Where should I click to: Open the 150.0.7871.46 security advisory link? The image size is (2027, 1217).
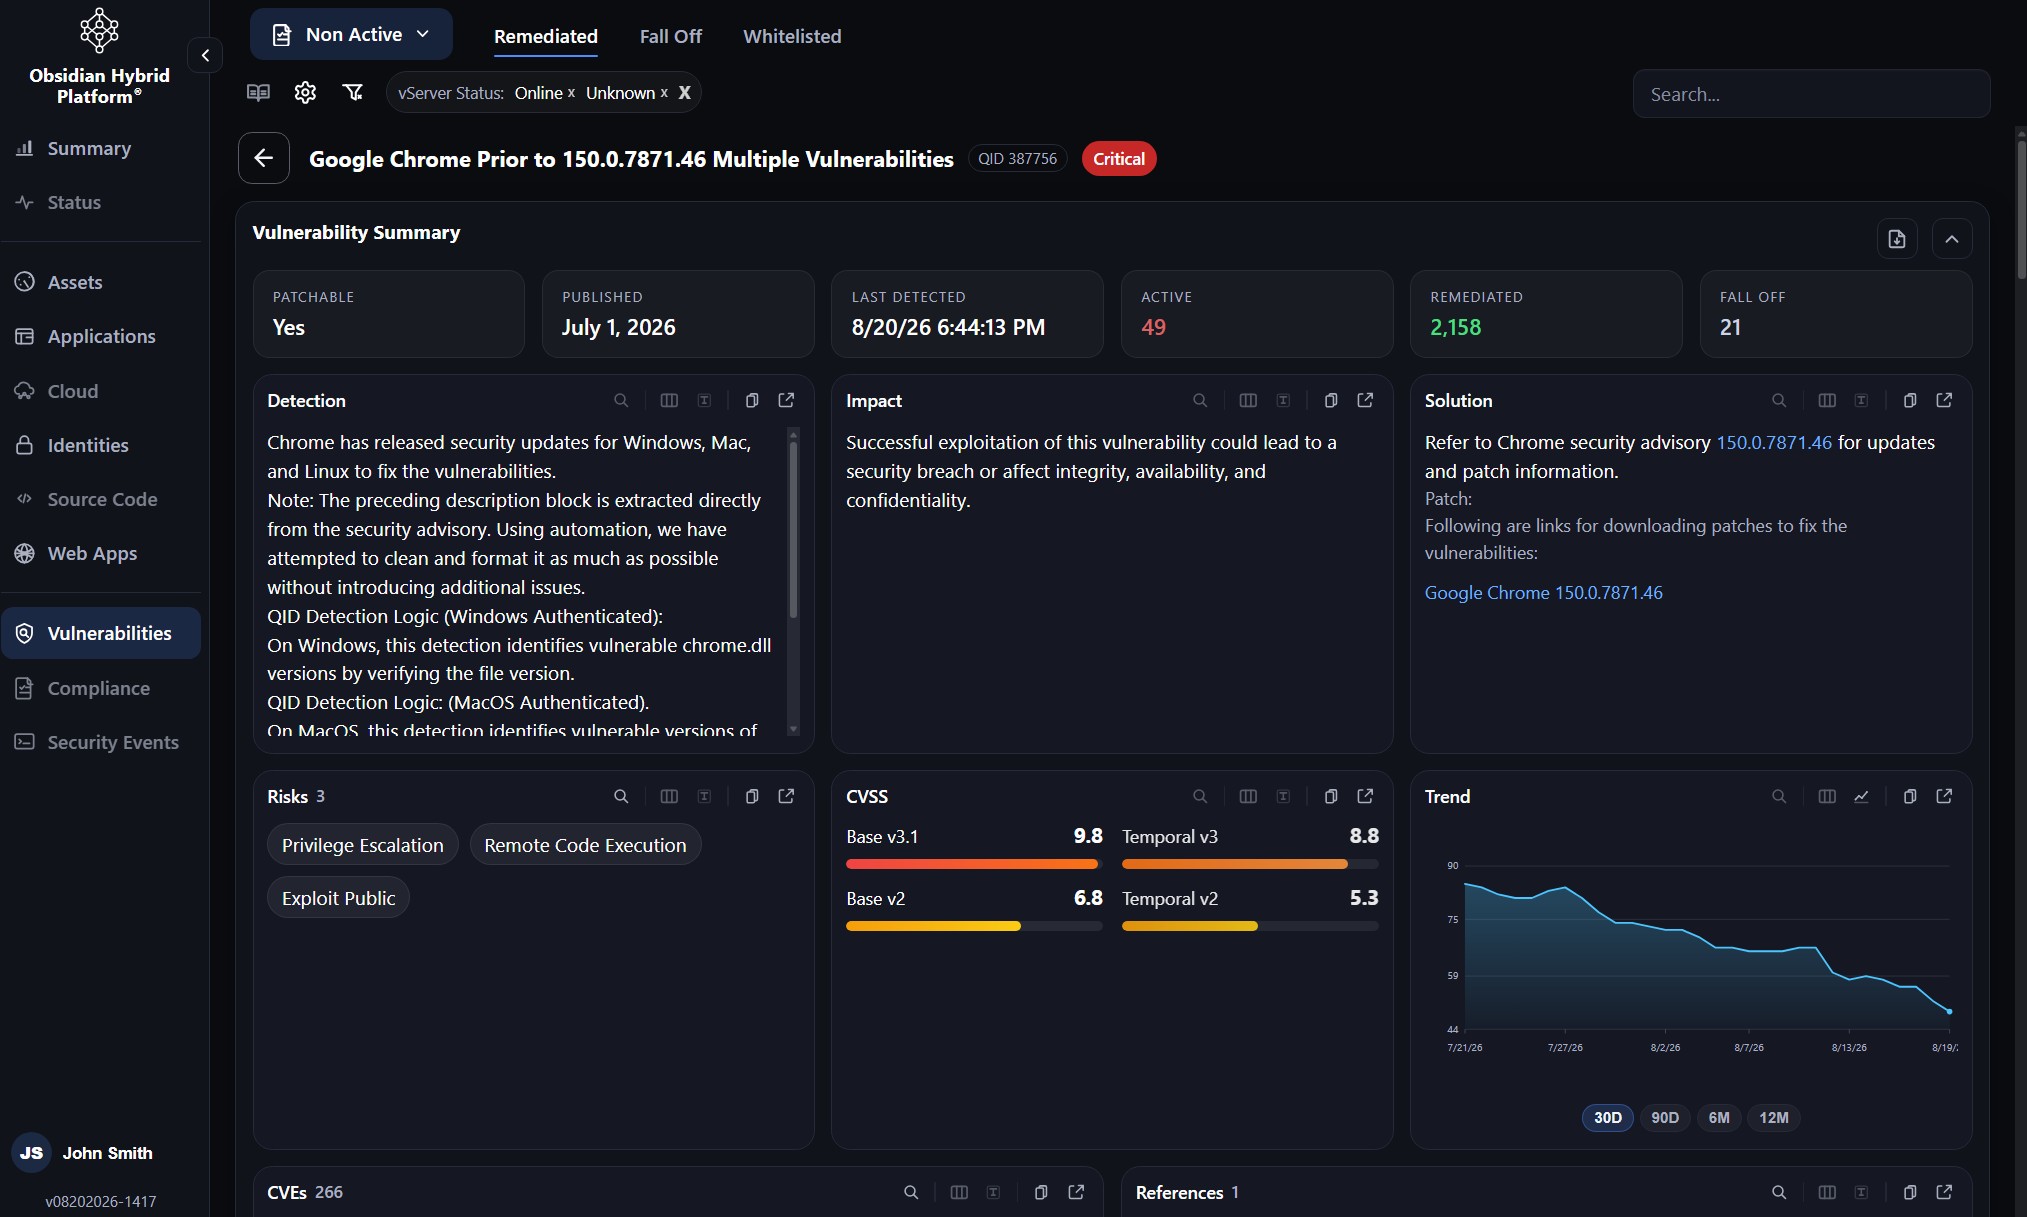pyautogui.click(x=1774, y=442)
